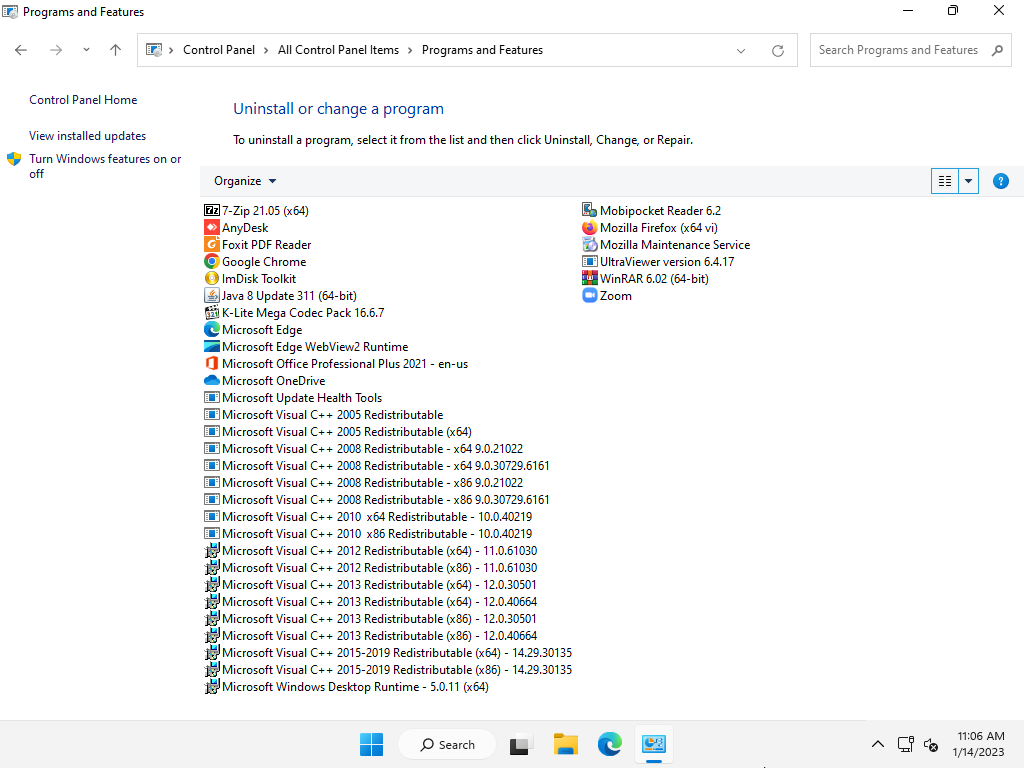Viewport: 1024px width, 768px height.
Task: Click All Control Panel Items breadcrumb
Action: (x=338, y=50)
